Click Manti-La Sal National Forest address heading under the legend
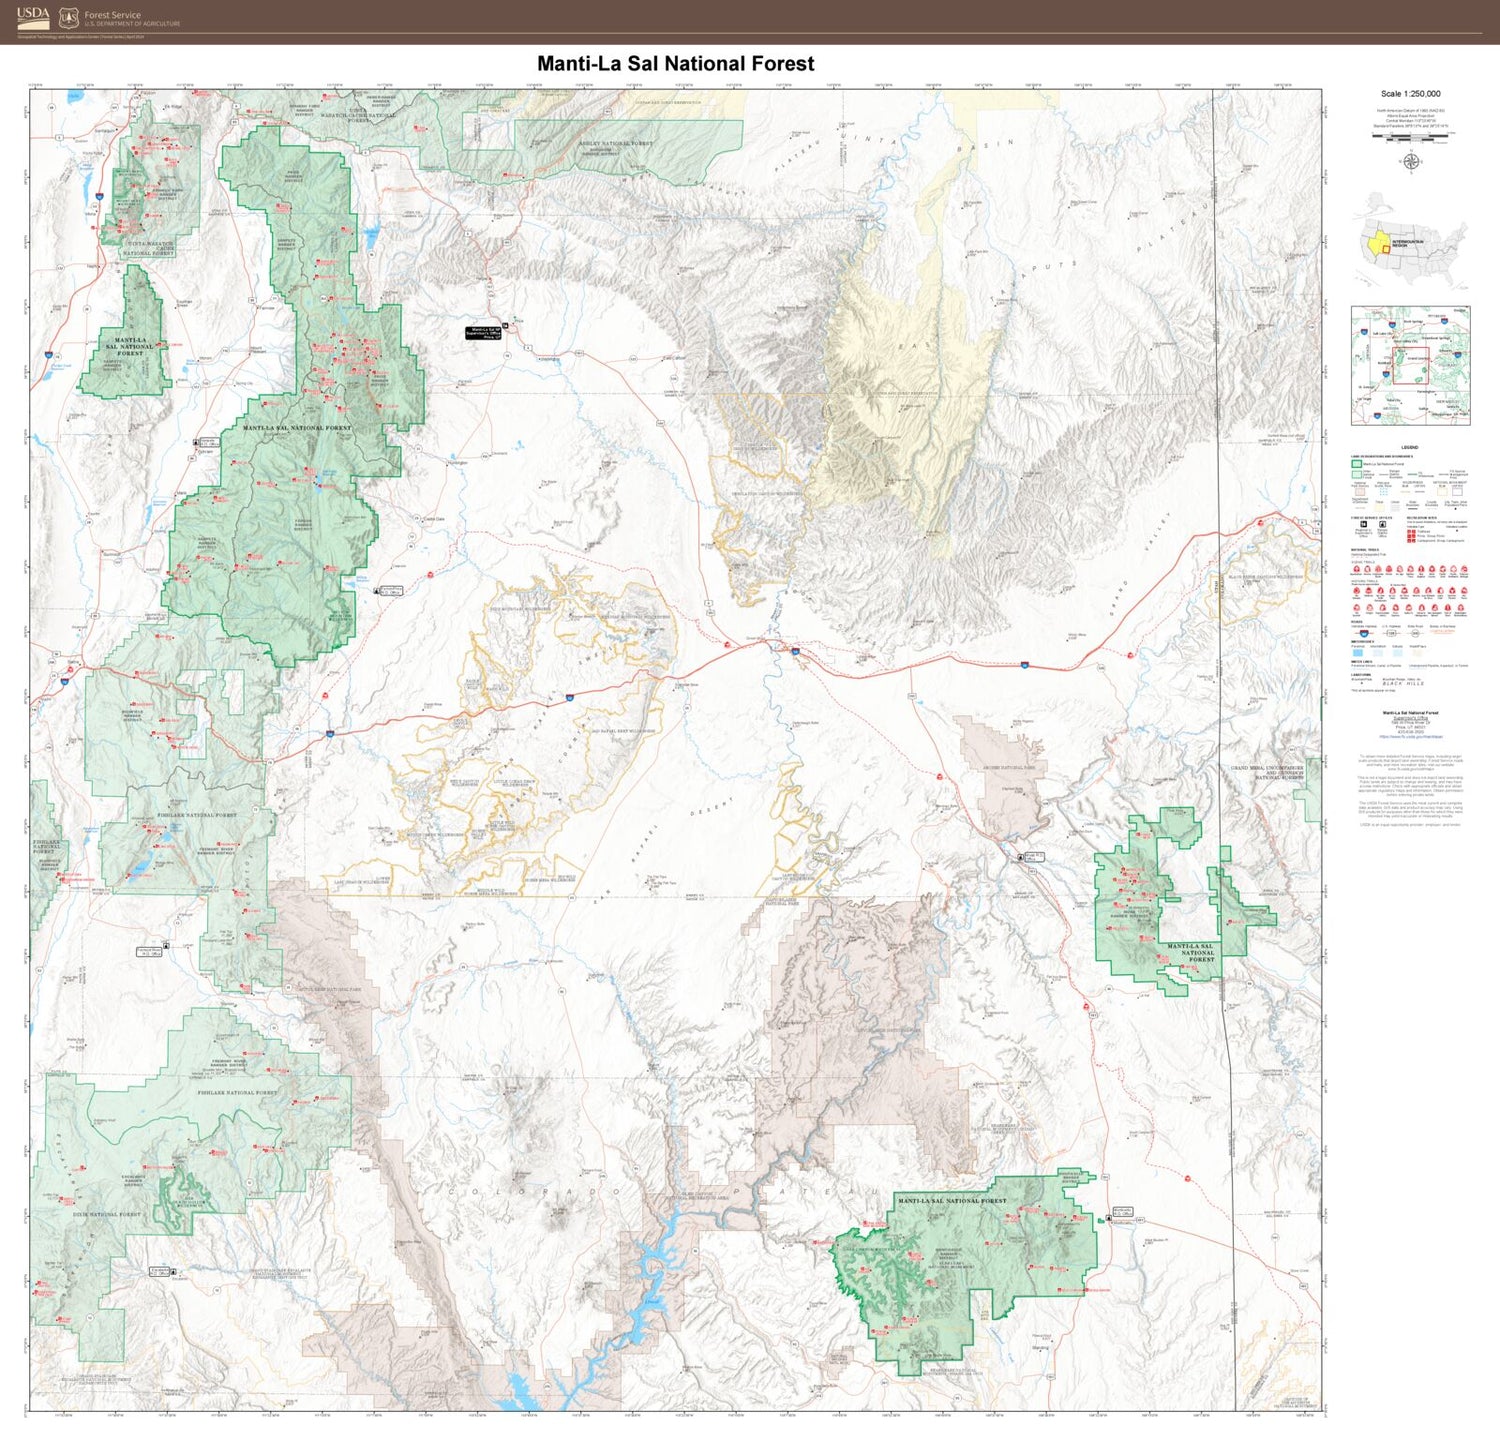The width and height of the screenshot is (1500, 1441). pos(1411,713)
